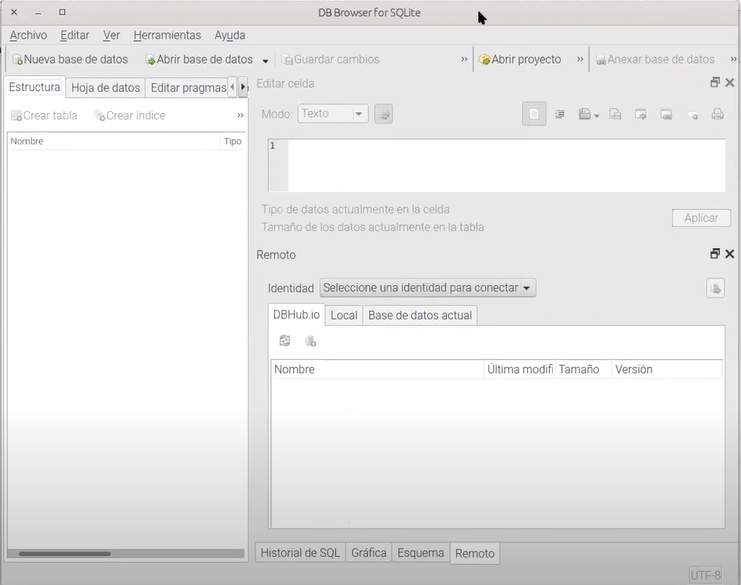Select the Remoto bottom tab
Screen dimensions: 741x585
pos(475,553)
